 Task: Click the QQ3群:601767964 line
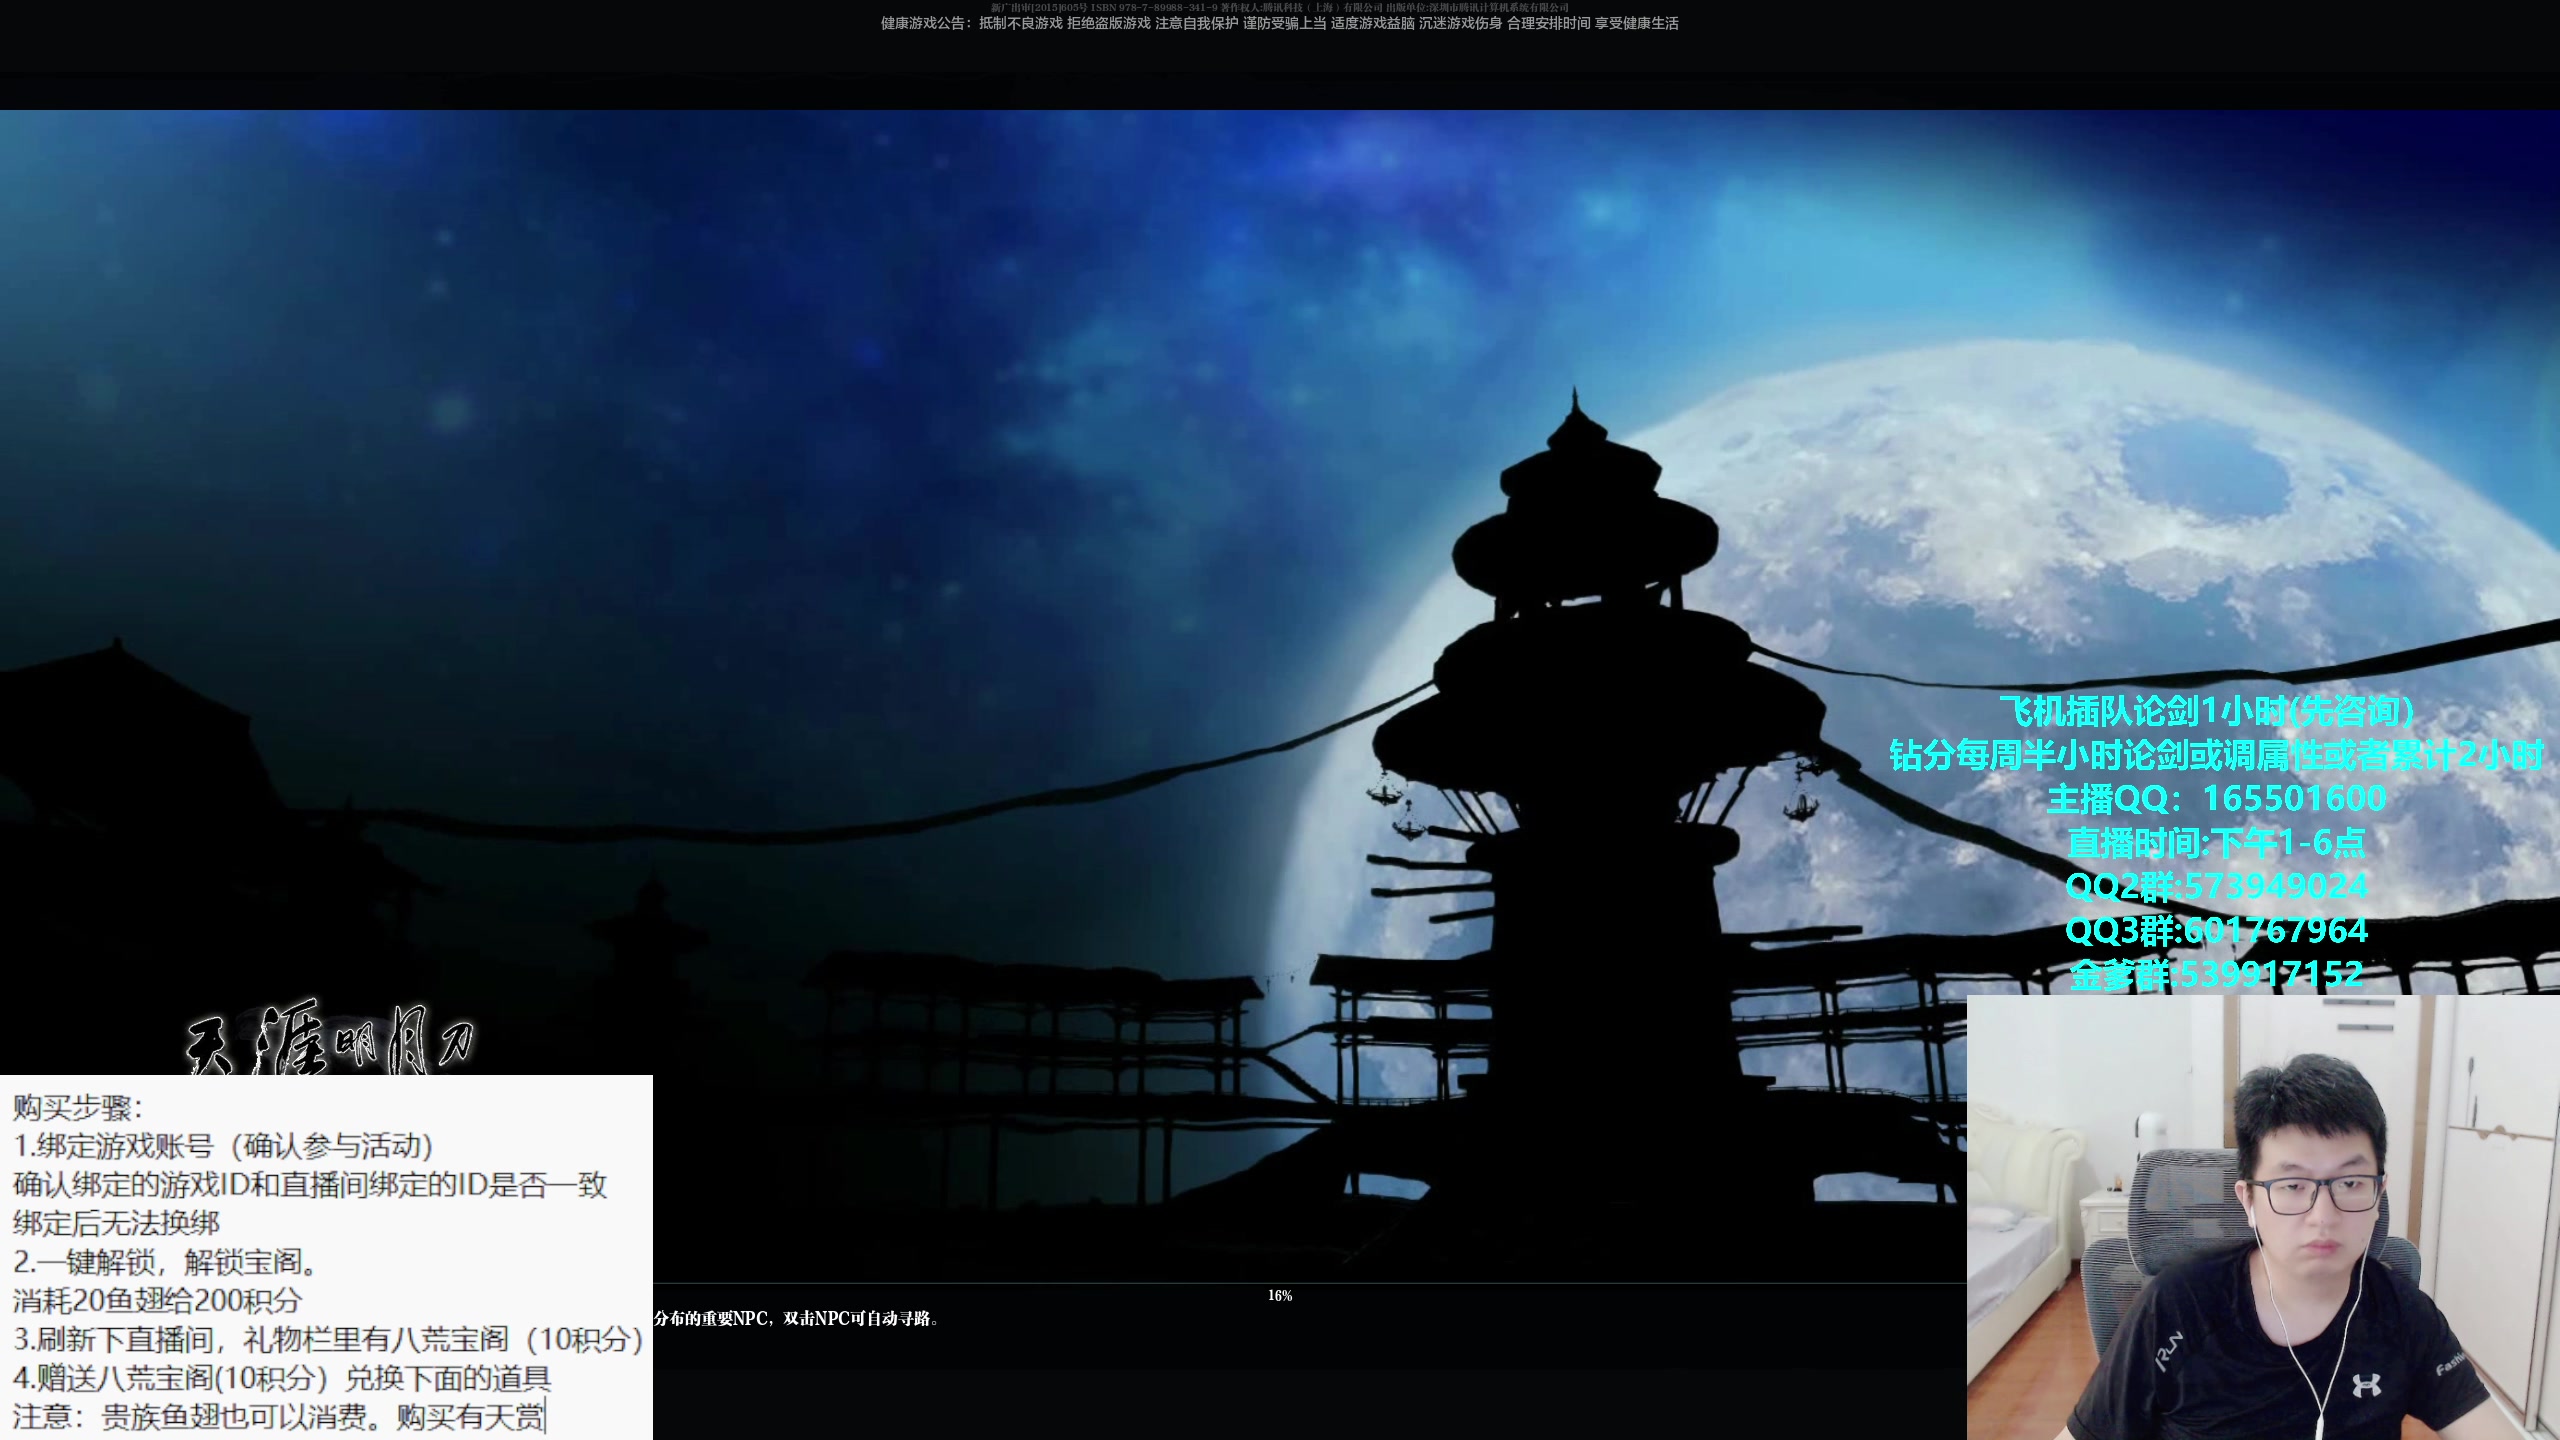pyautogui.click(x=2216, y=930)
